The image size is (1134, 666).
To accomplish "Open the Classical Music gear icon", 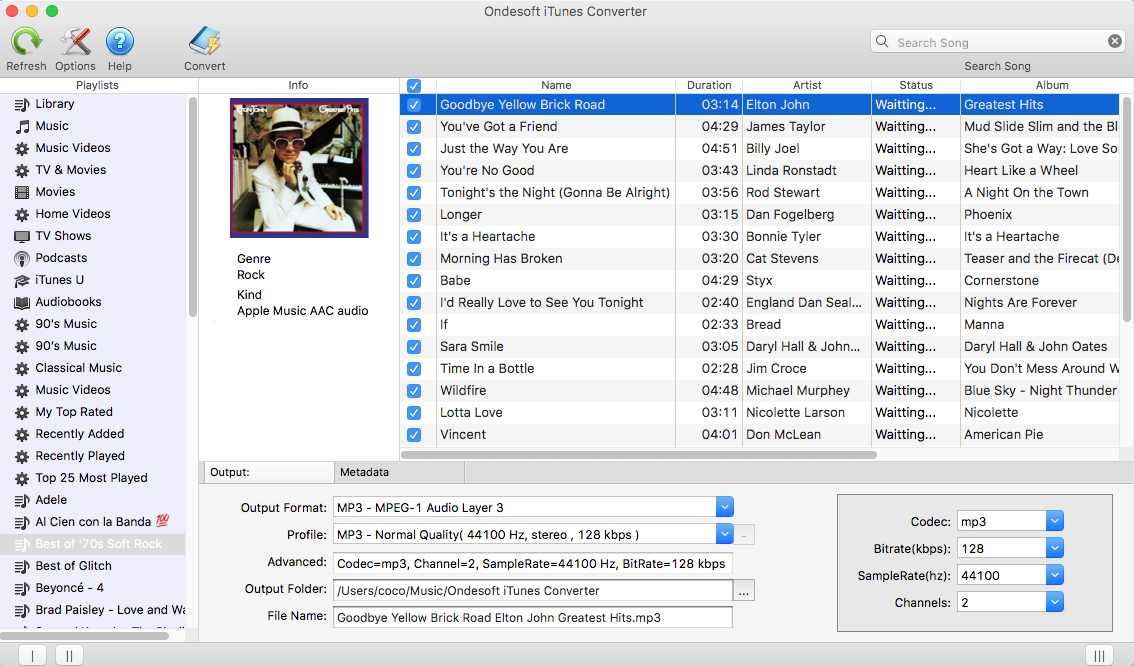I will 22,369.
